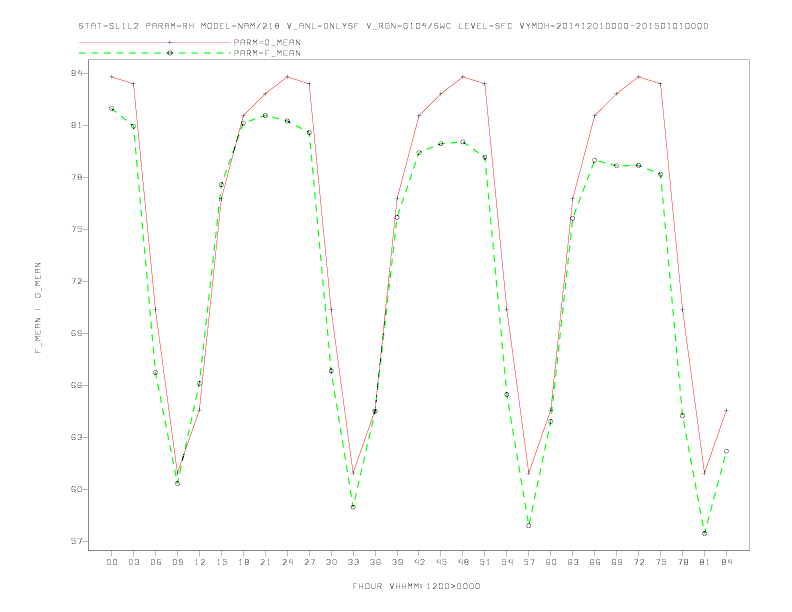Select the F_MEAN circle marker at hour 54

[x=507, y=395]
